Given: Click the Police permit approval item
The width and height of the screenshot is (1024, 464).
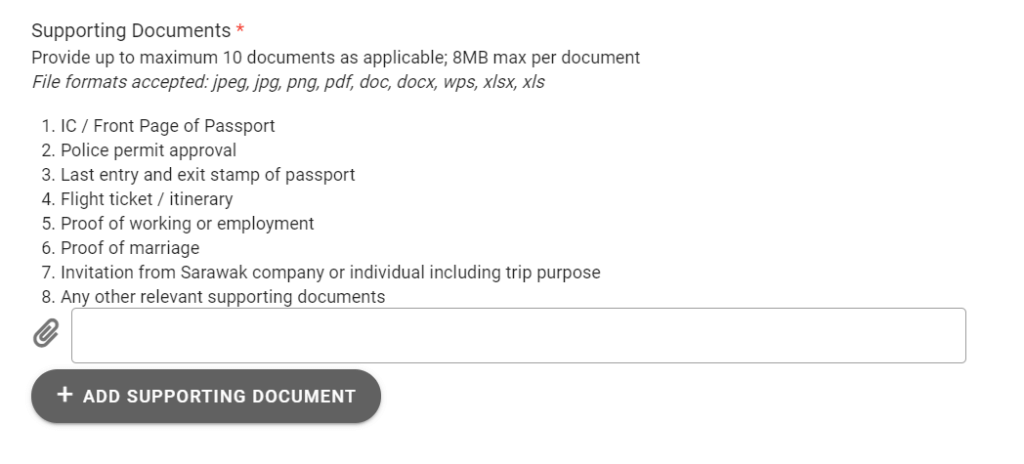Looking at the screenshot, I should (148, 150).
